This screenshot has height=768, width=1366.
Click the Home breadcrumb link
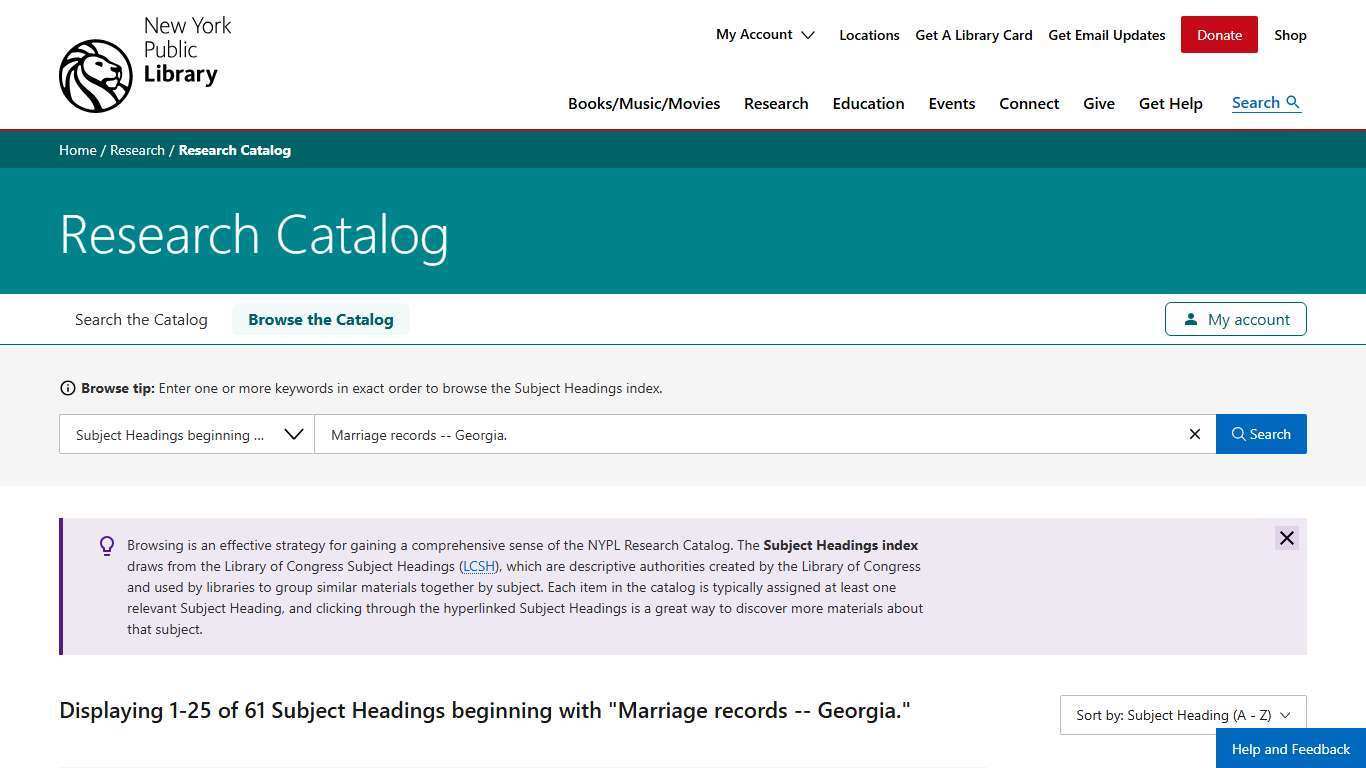77,150
